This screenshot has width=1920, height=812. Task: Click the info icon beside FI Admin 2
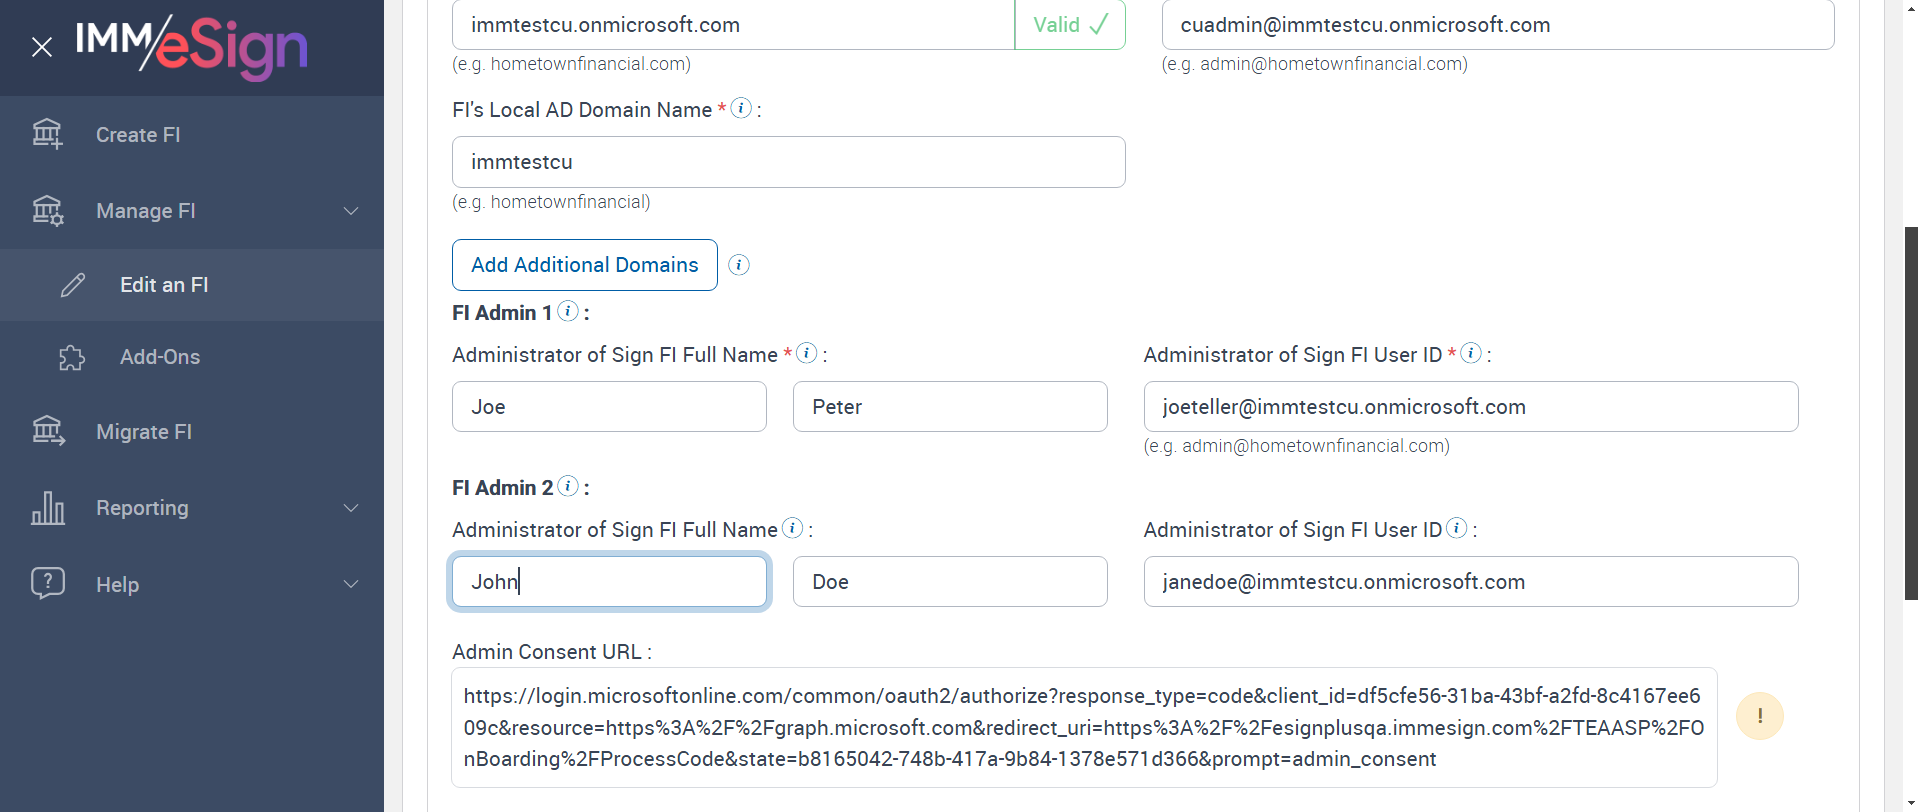click(x=568, y=487)
